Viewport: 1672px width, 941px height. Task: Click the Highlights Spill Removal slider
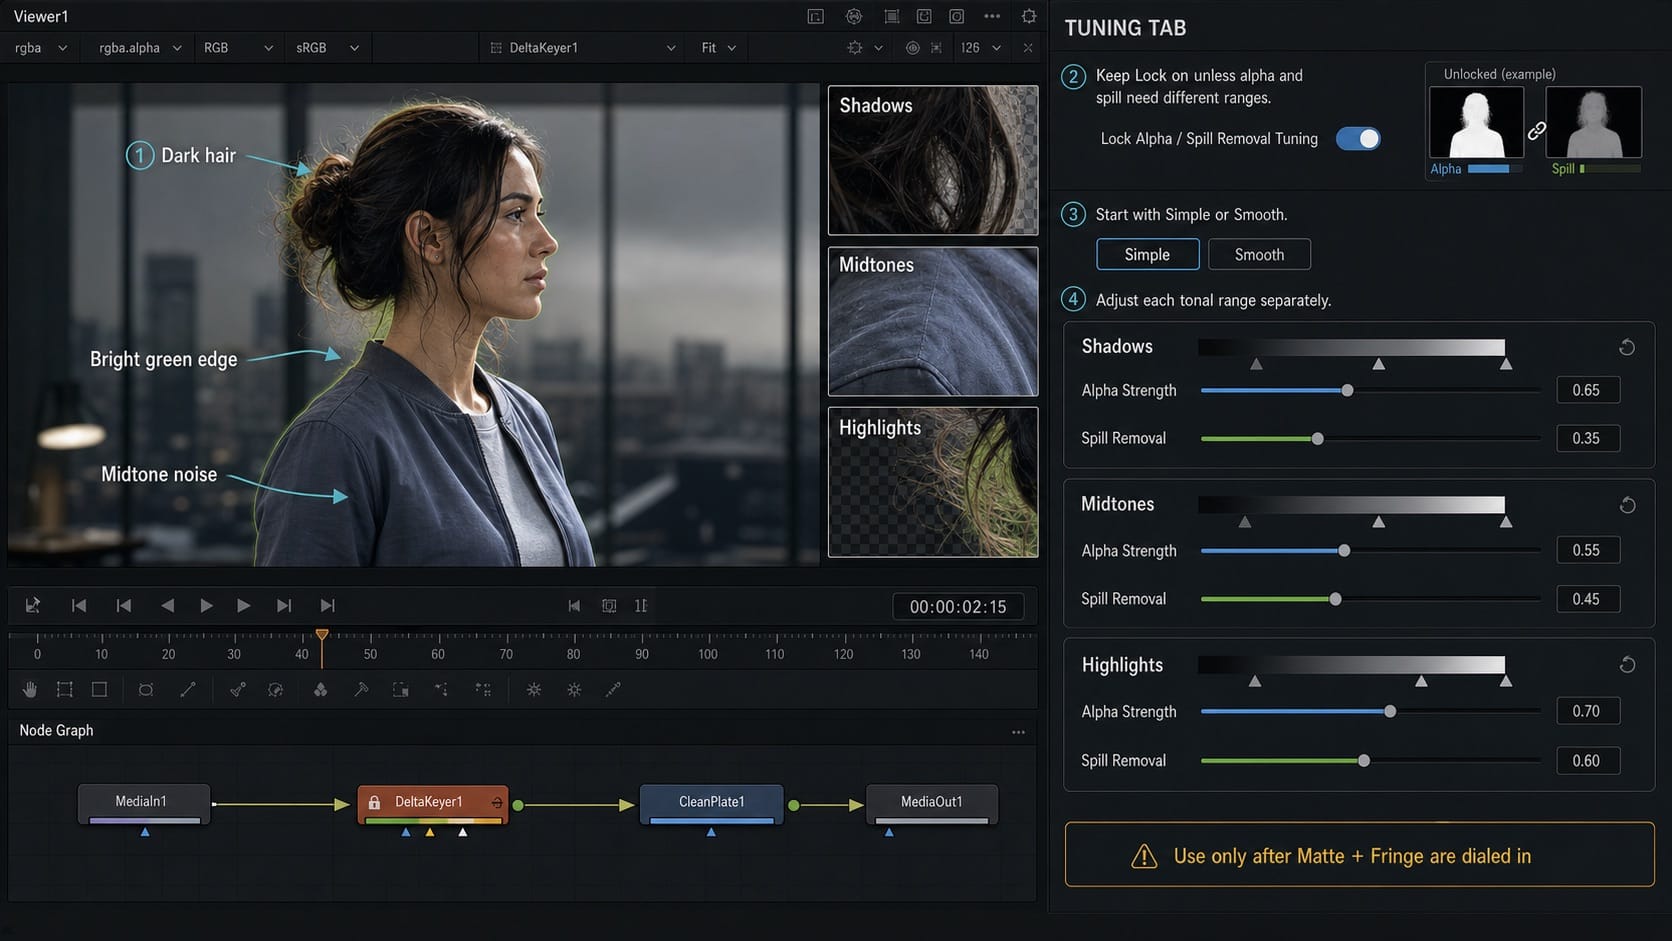click(x=1370, y=761)
